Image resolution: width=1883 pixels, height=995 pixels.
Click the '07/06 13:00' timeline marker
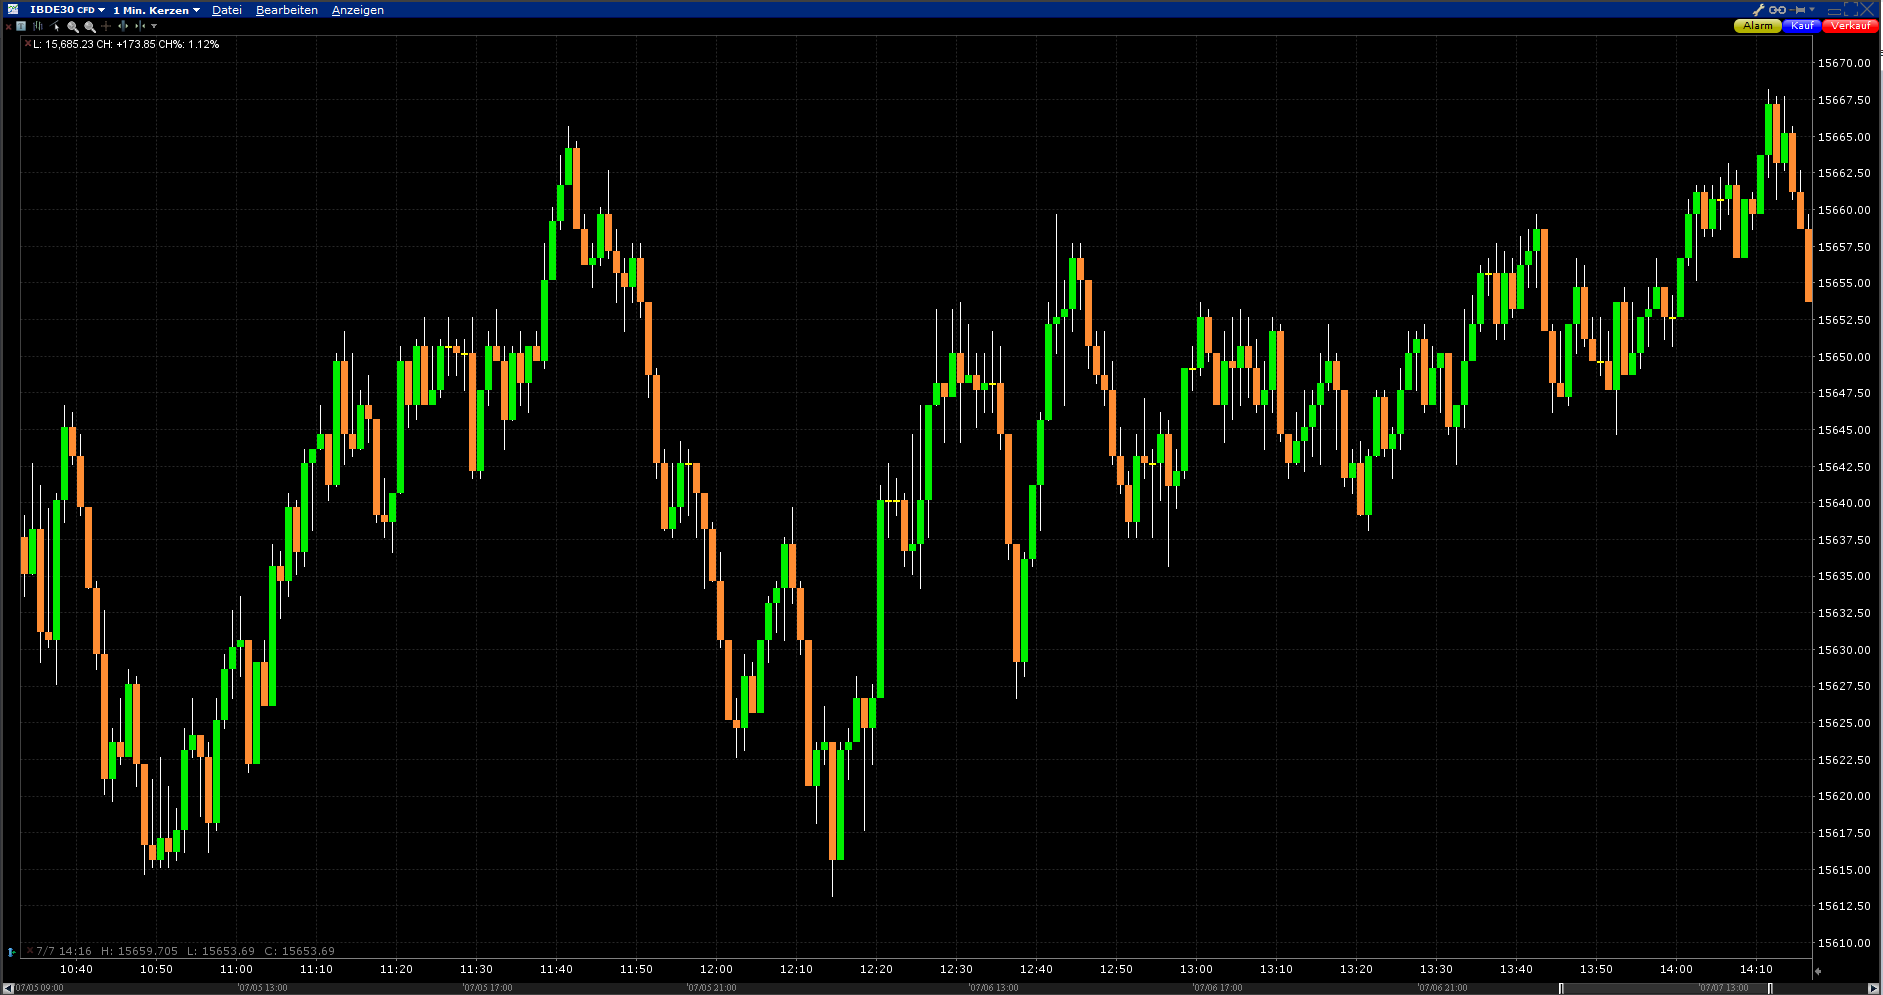(x=993, y=988)
